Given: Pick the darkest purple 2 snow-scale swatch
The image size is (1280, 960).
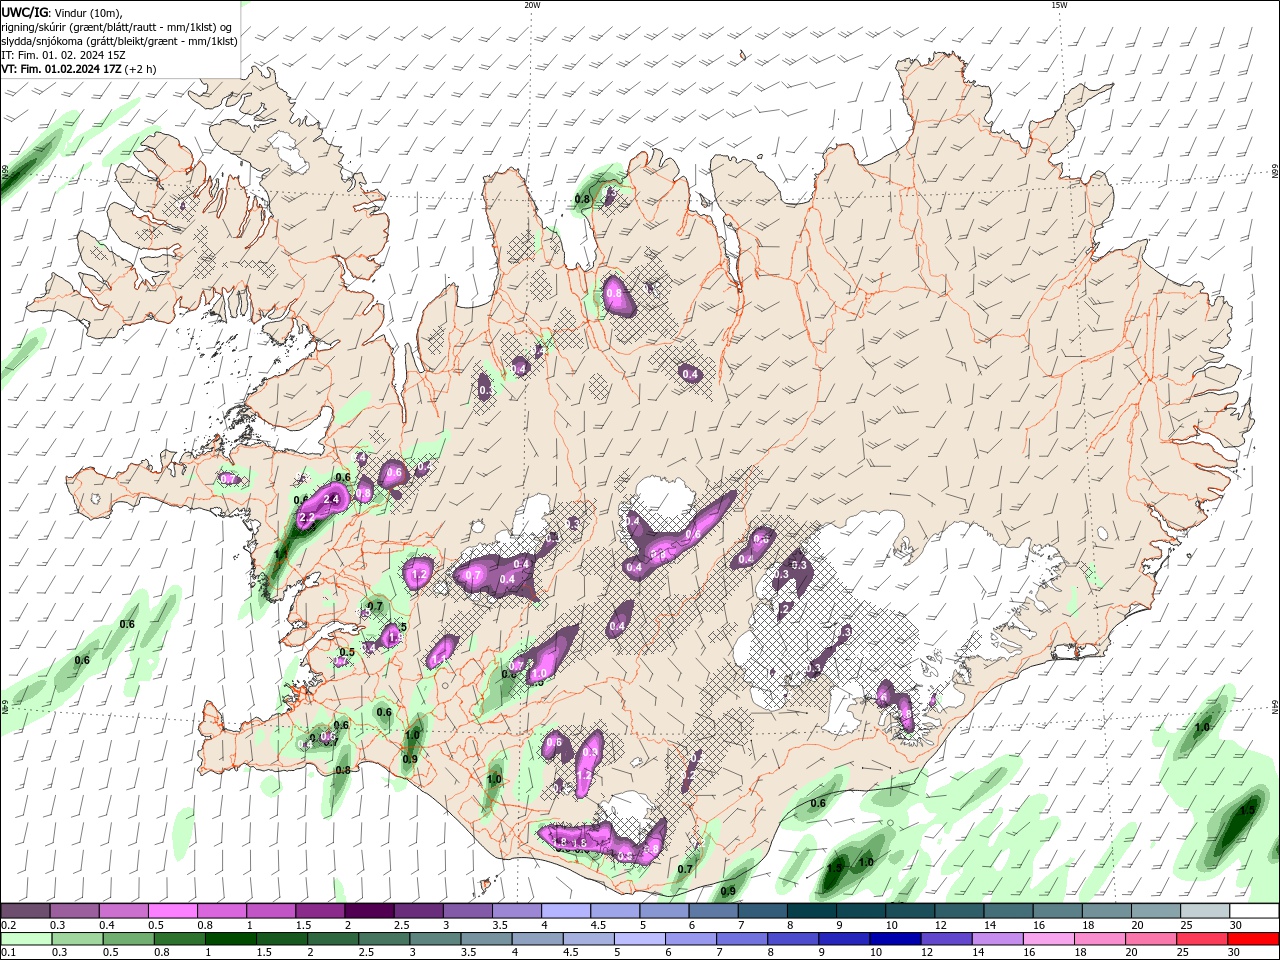Looking at the screenshot, I should [369, 911].
